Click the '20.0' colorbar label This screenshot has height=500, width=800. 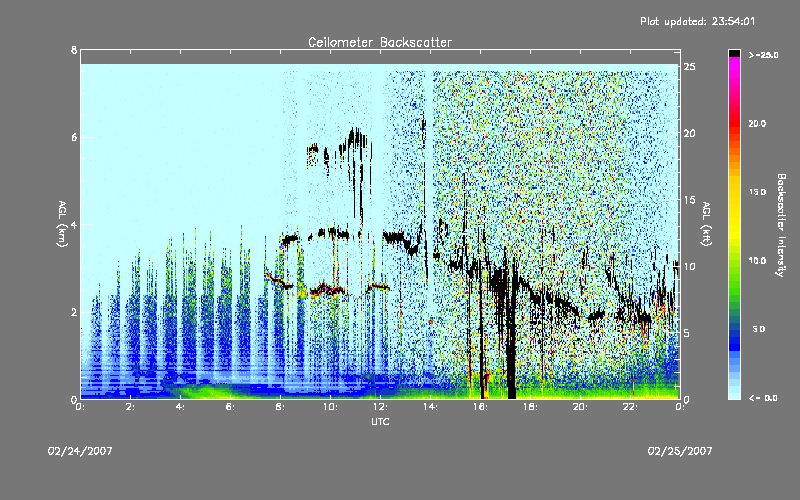[757, 124]
